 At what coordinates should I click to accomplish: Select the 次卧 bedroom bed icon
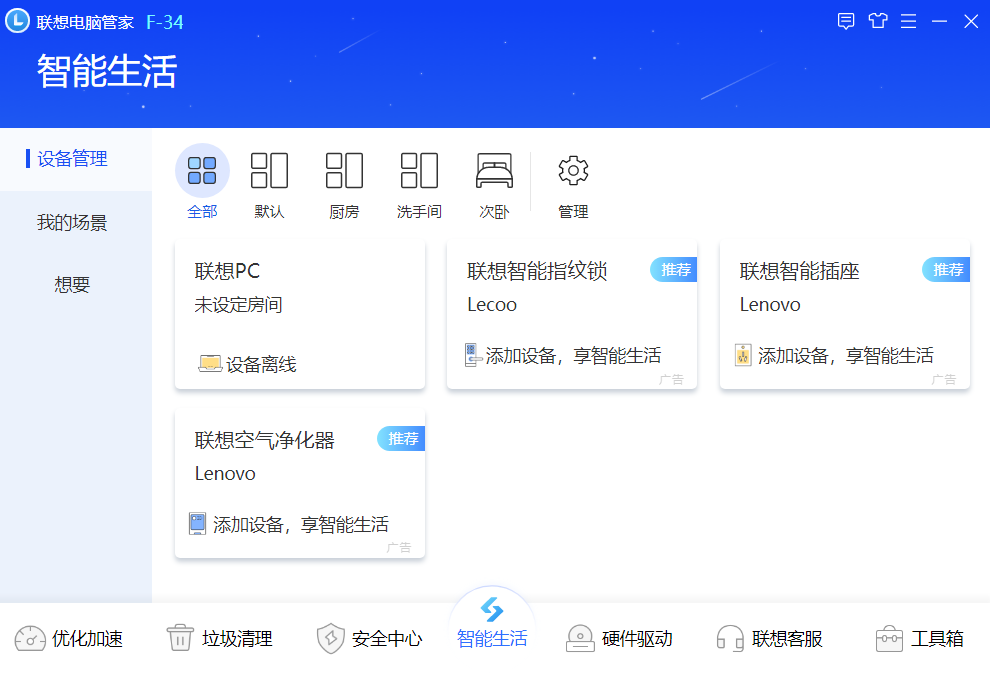[x=494, y=170]
